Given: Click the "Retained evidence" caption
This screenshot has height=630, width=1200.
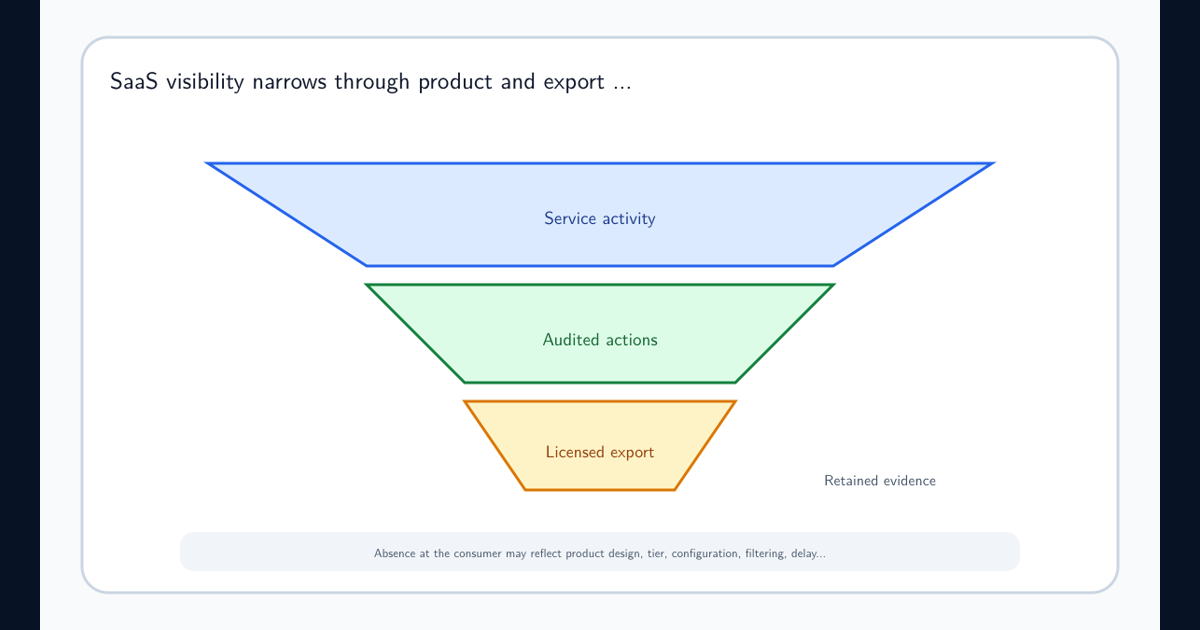Looking at the screenshot, I should pos(880,481).
